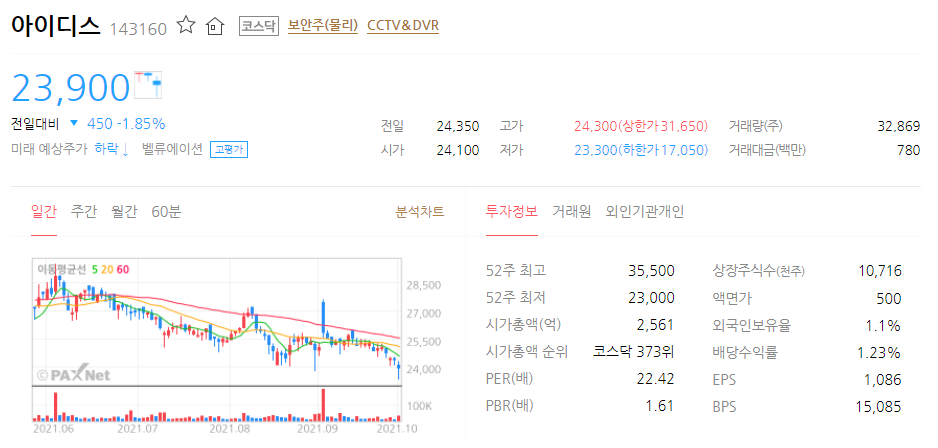This screenshot has height=448, width=938.
Task: Click the EPS value 1,086
Action: [883, 379]
